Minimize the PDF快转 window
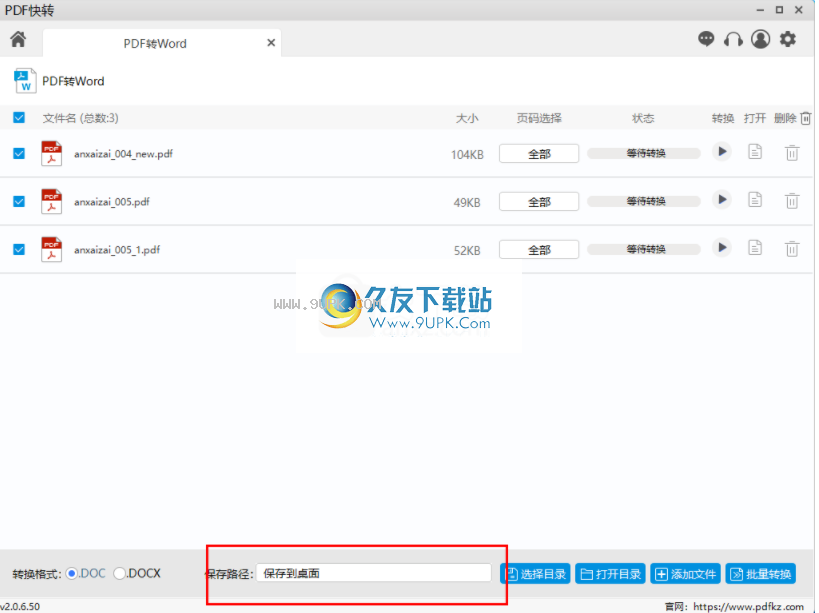This screenshot has width=819, height=613. click(760, 10)
